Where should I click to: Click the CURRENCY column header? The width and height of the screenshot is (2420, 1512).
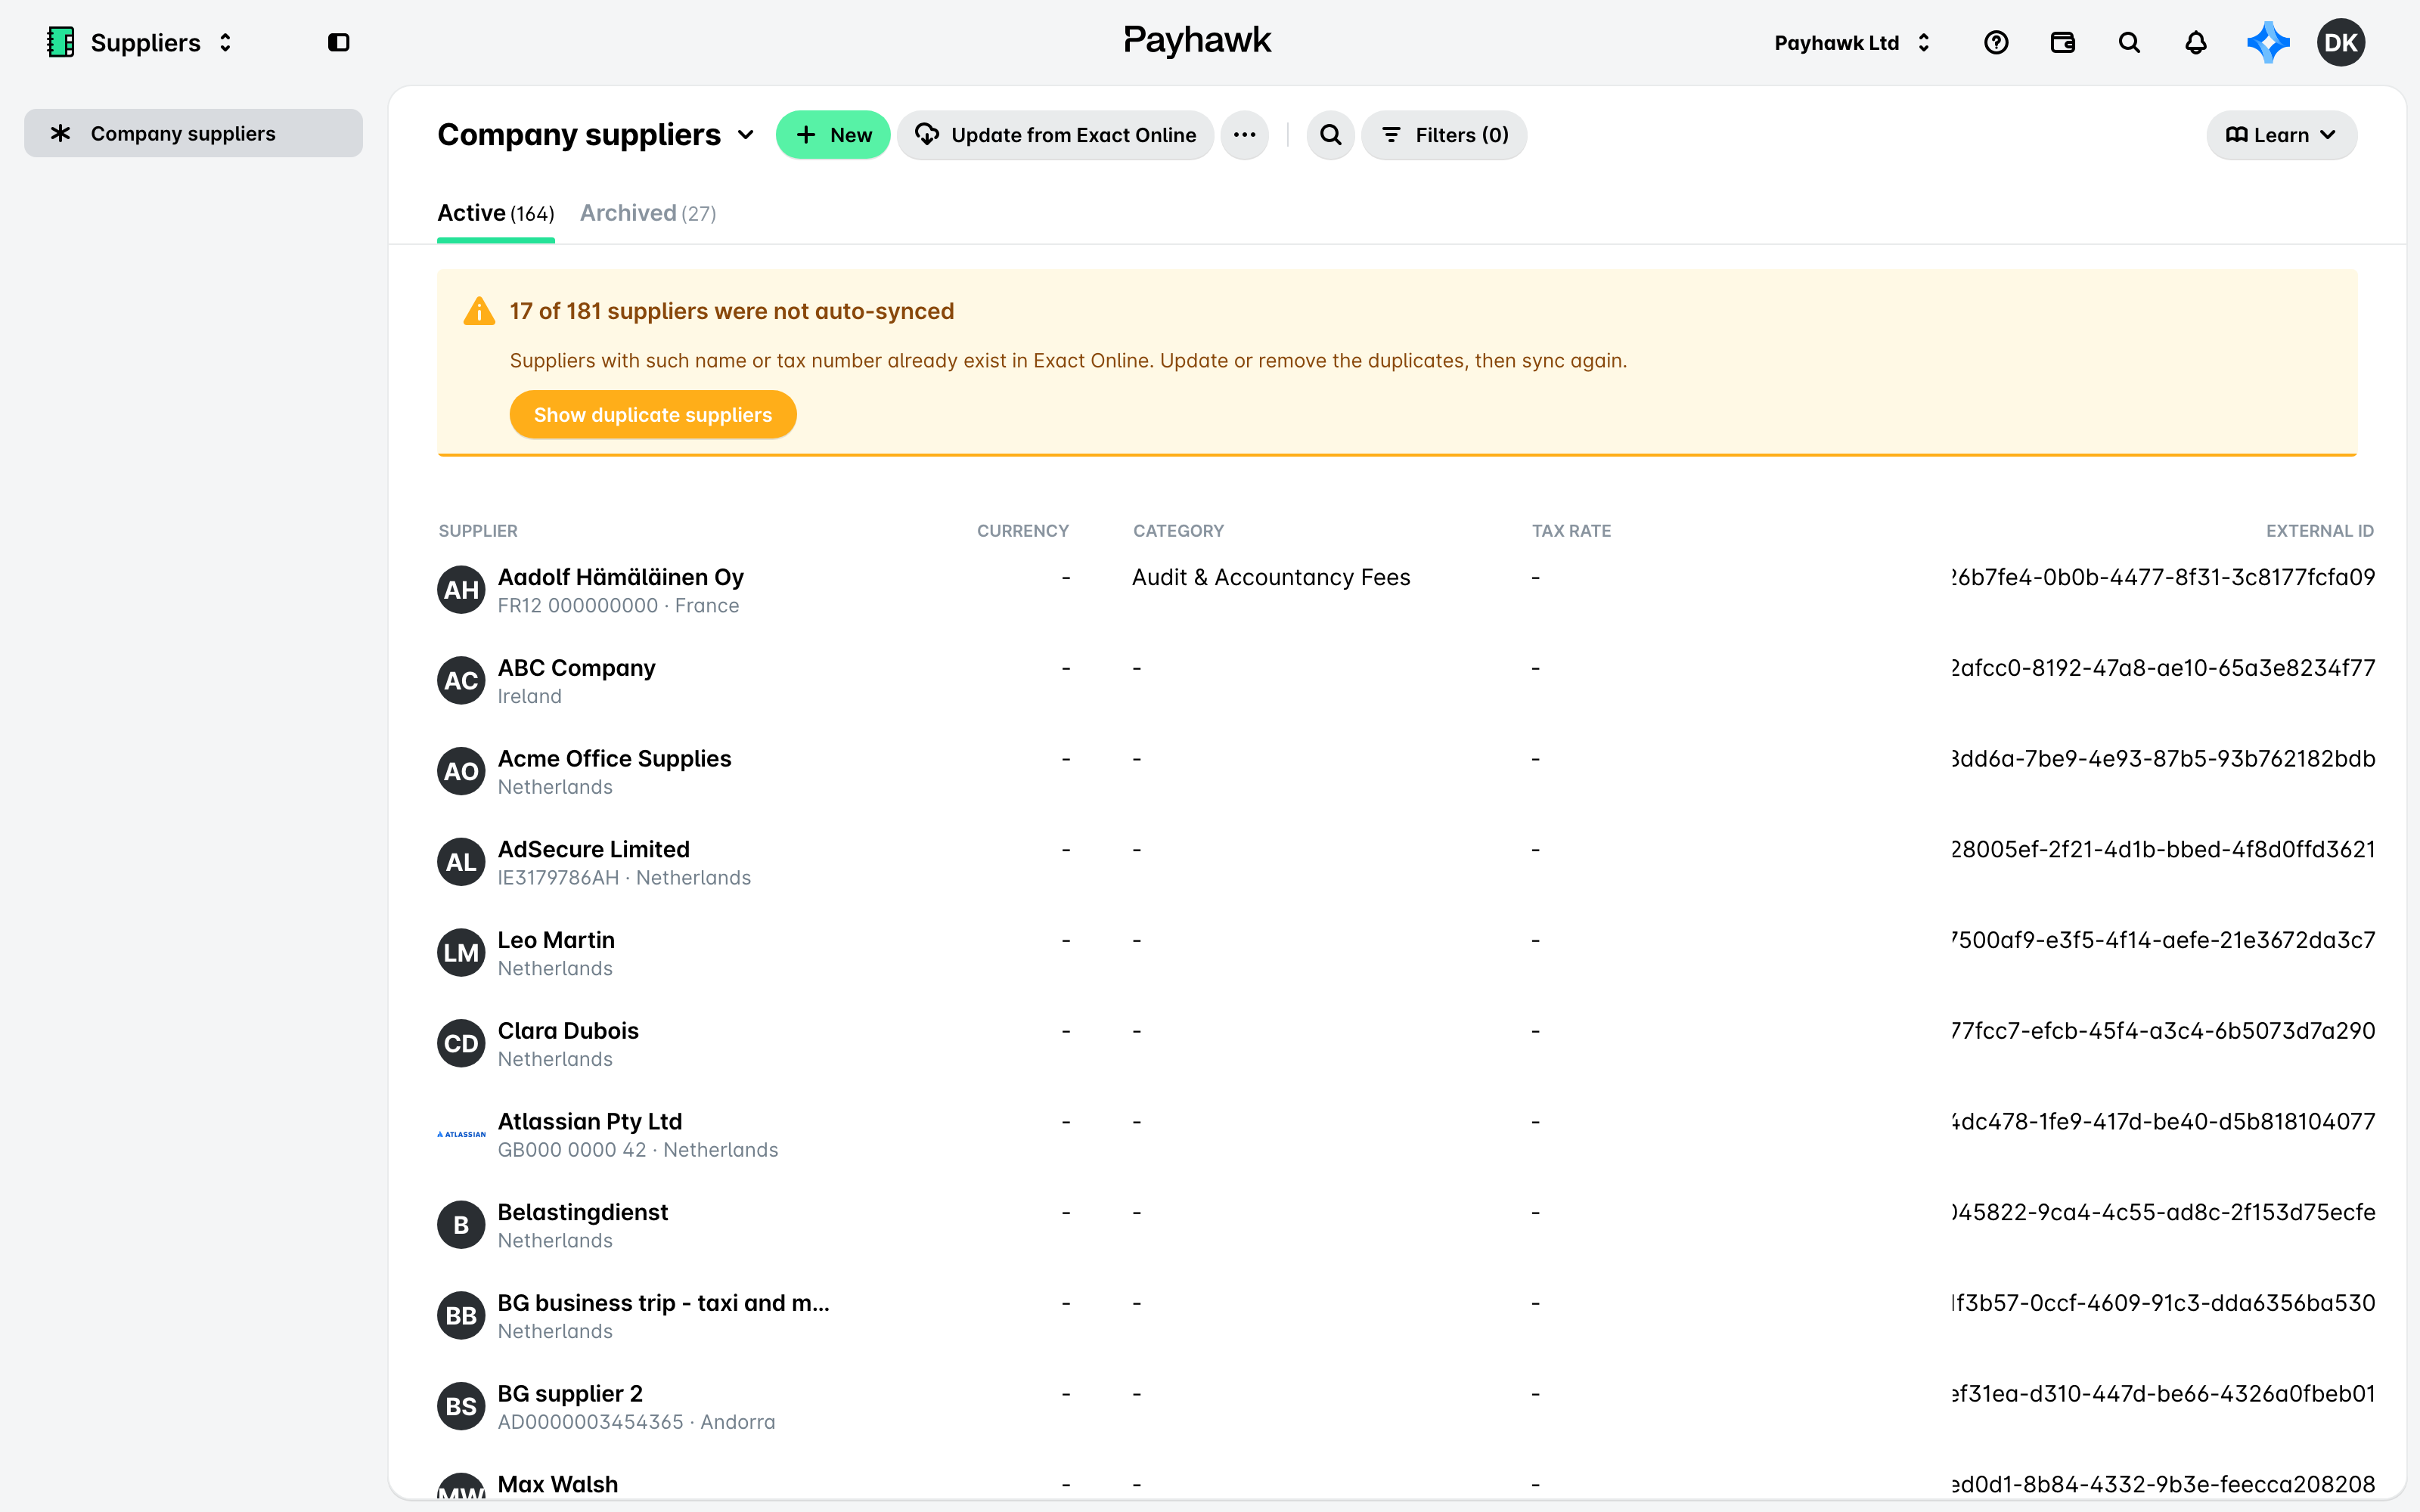pos(1022,531)
